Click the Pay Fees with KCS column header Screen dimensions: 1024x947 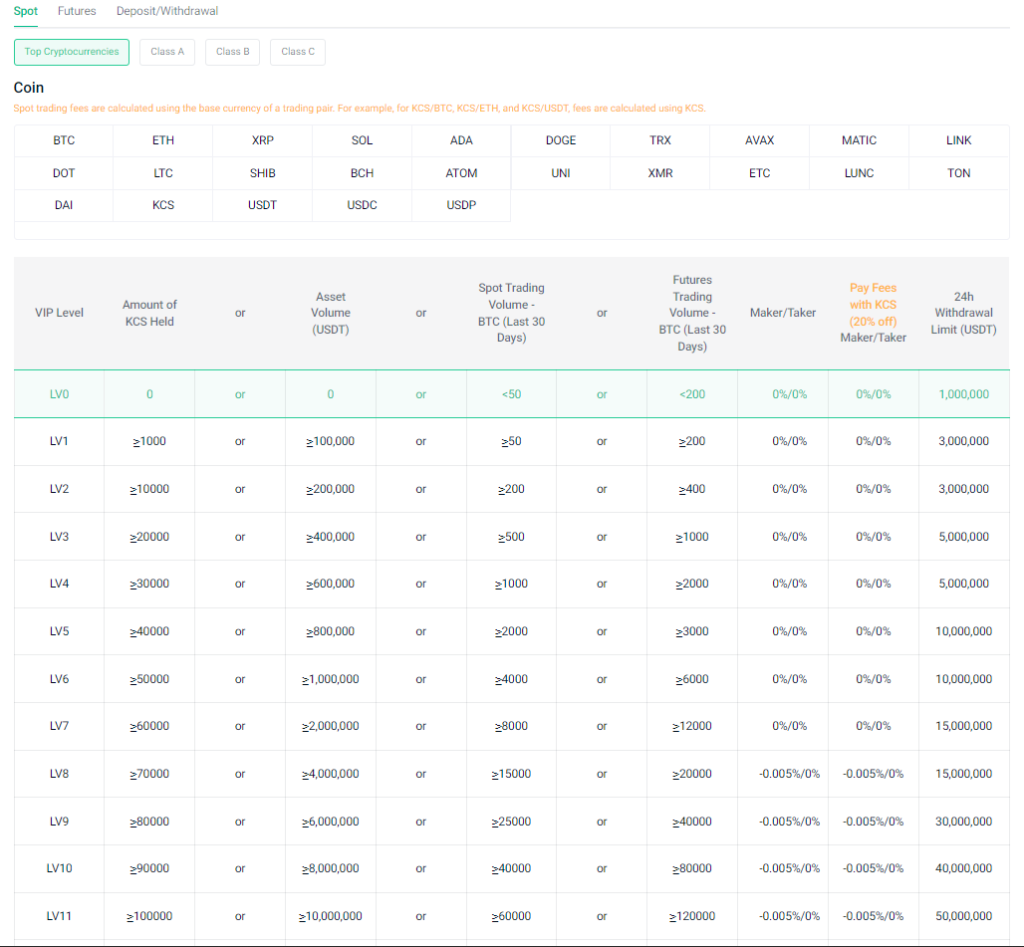[x=873, y=313]
